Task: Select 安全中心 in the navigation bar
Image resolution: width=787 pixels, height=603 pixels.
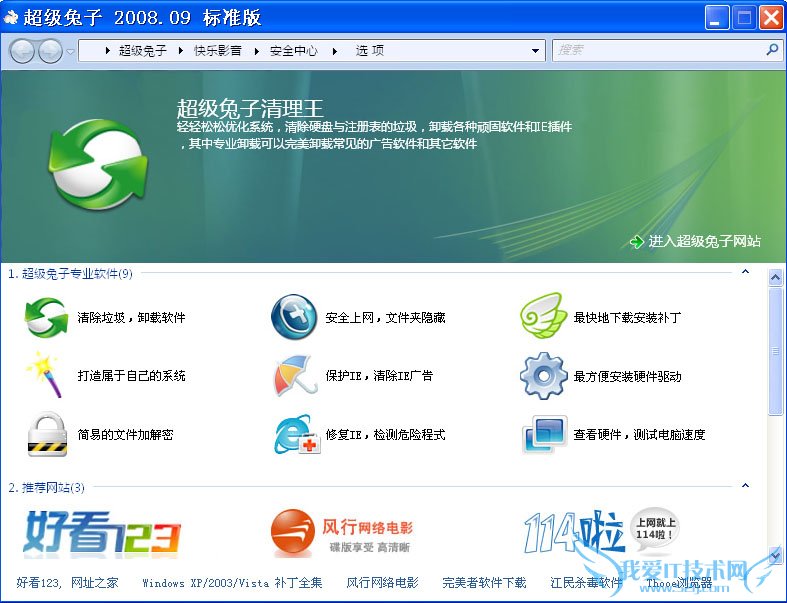Action: tap(294, 51)
